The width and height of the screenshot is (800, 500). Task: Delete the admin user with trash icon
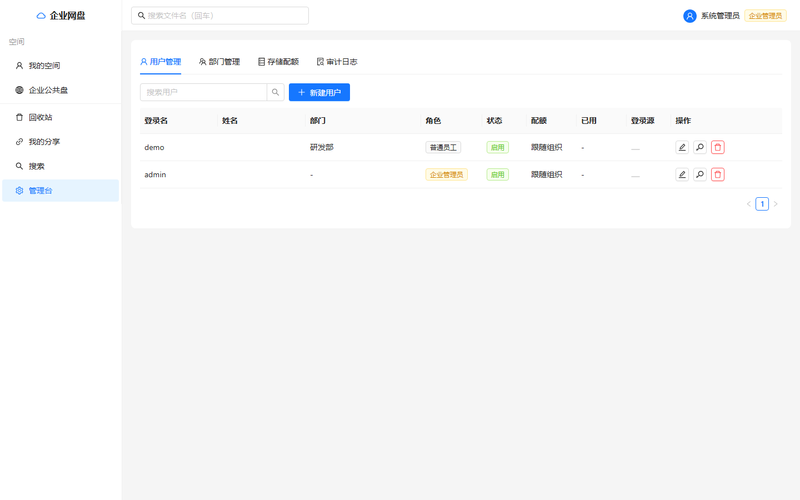717,174
